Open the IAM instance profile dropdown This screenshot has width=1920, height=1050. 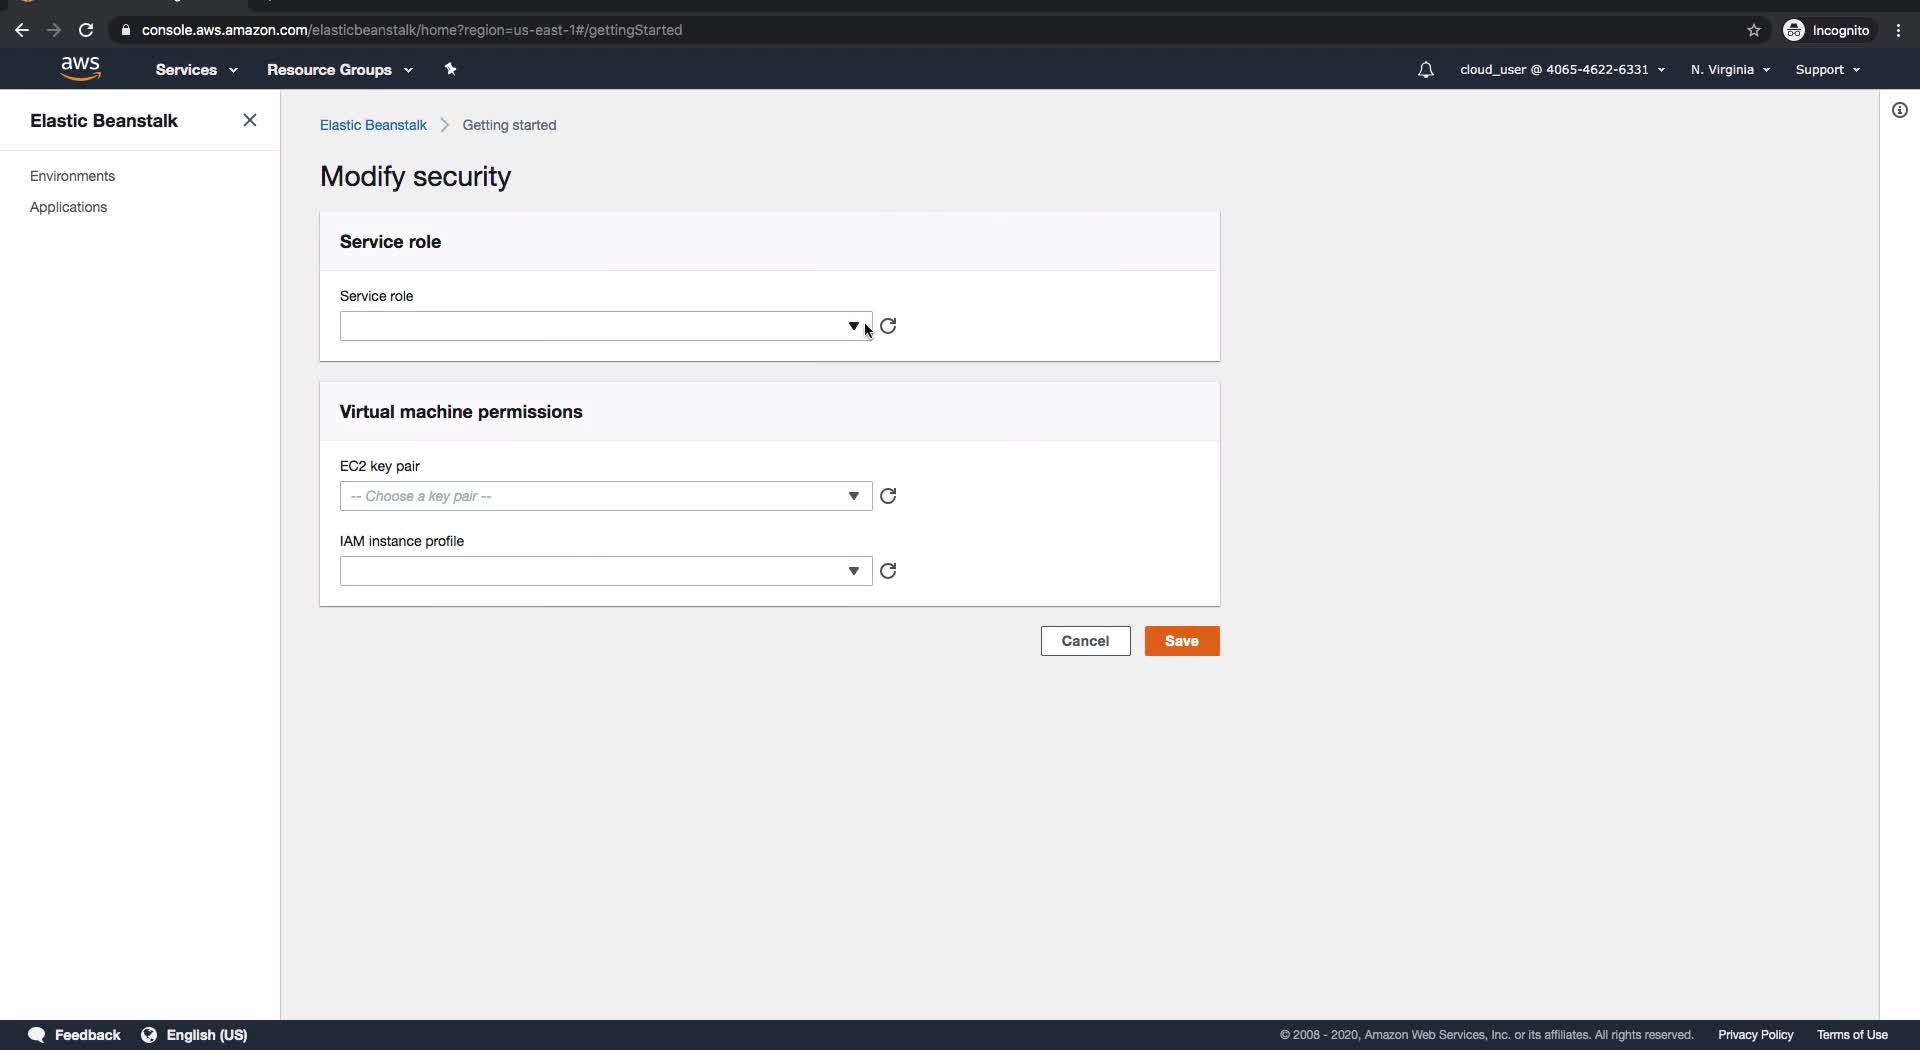(x=606, y=571)
